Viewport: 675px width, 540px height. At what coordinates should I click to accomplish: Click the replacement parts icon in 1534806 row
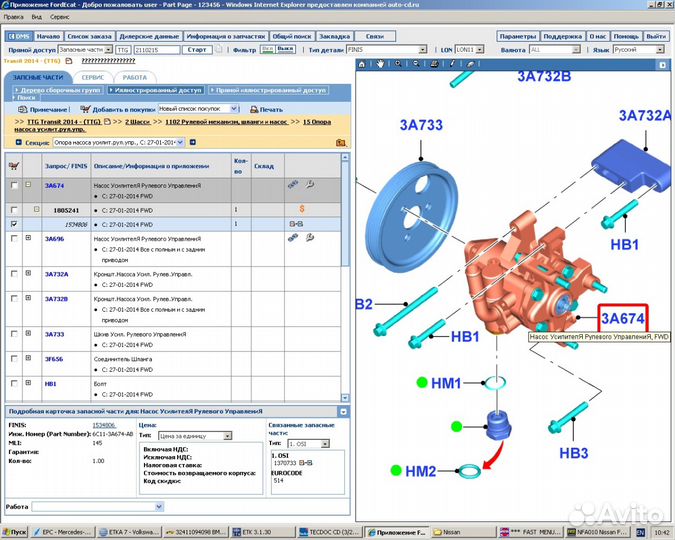(296, 224)
